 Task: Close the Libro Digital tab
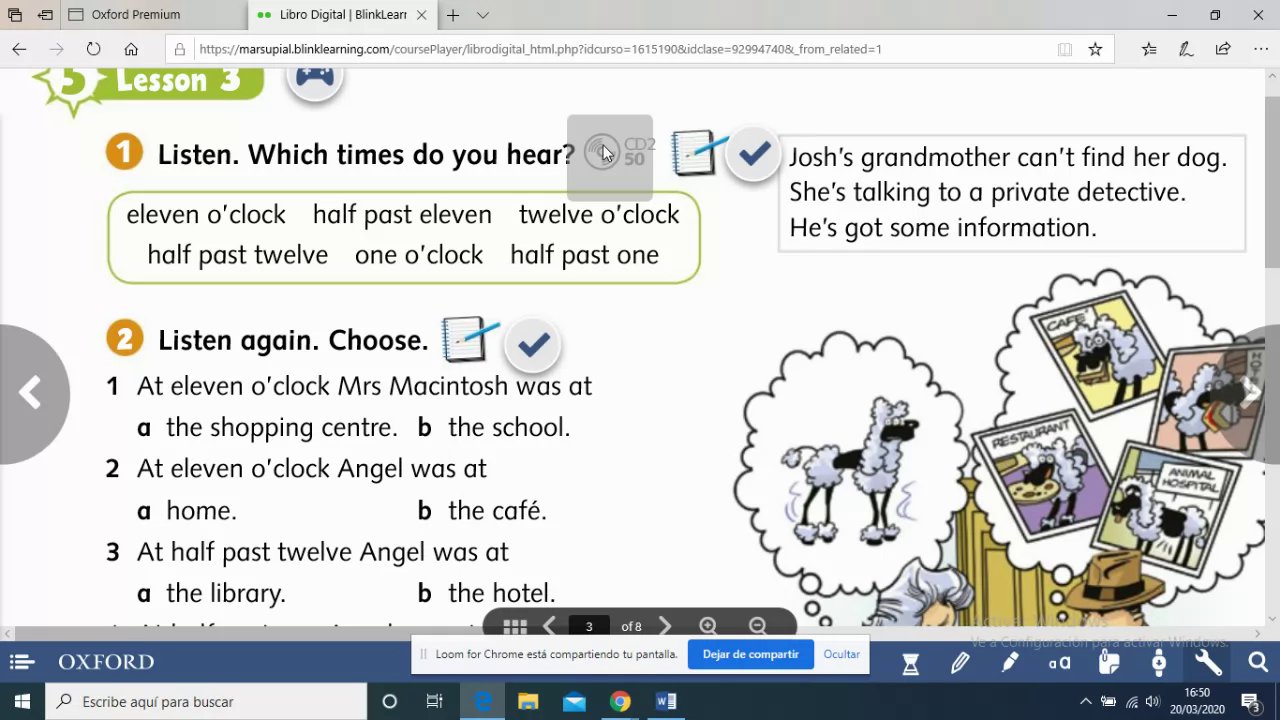(x=423, y=15)
